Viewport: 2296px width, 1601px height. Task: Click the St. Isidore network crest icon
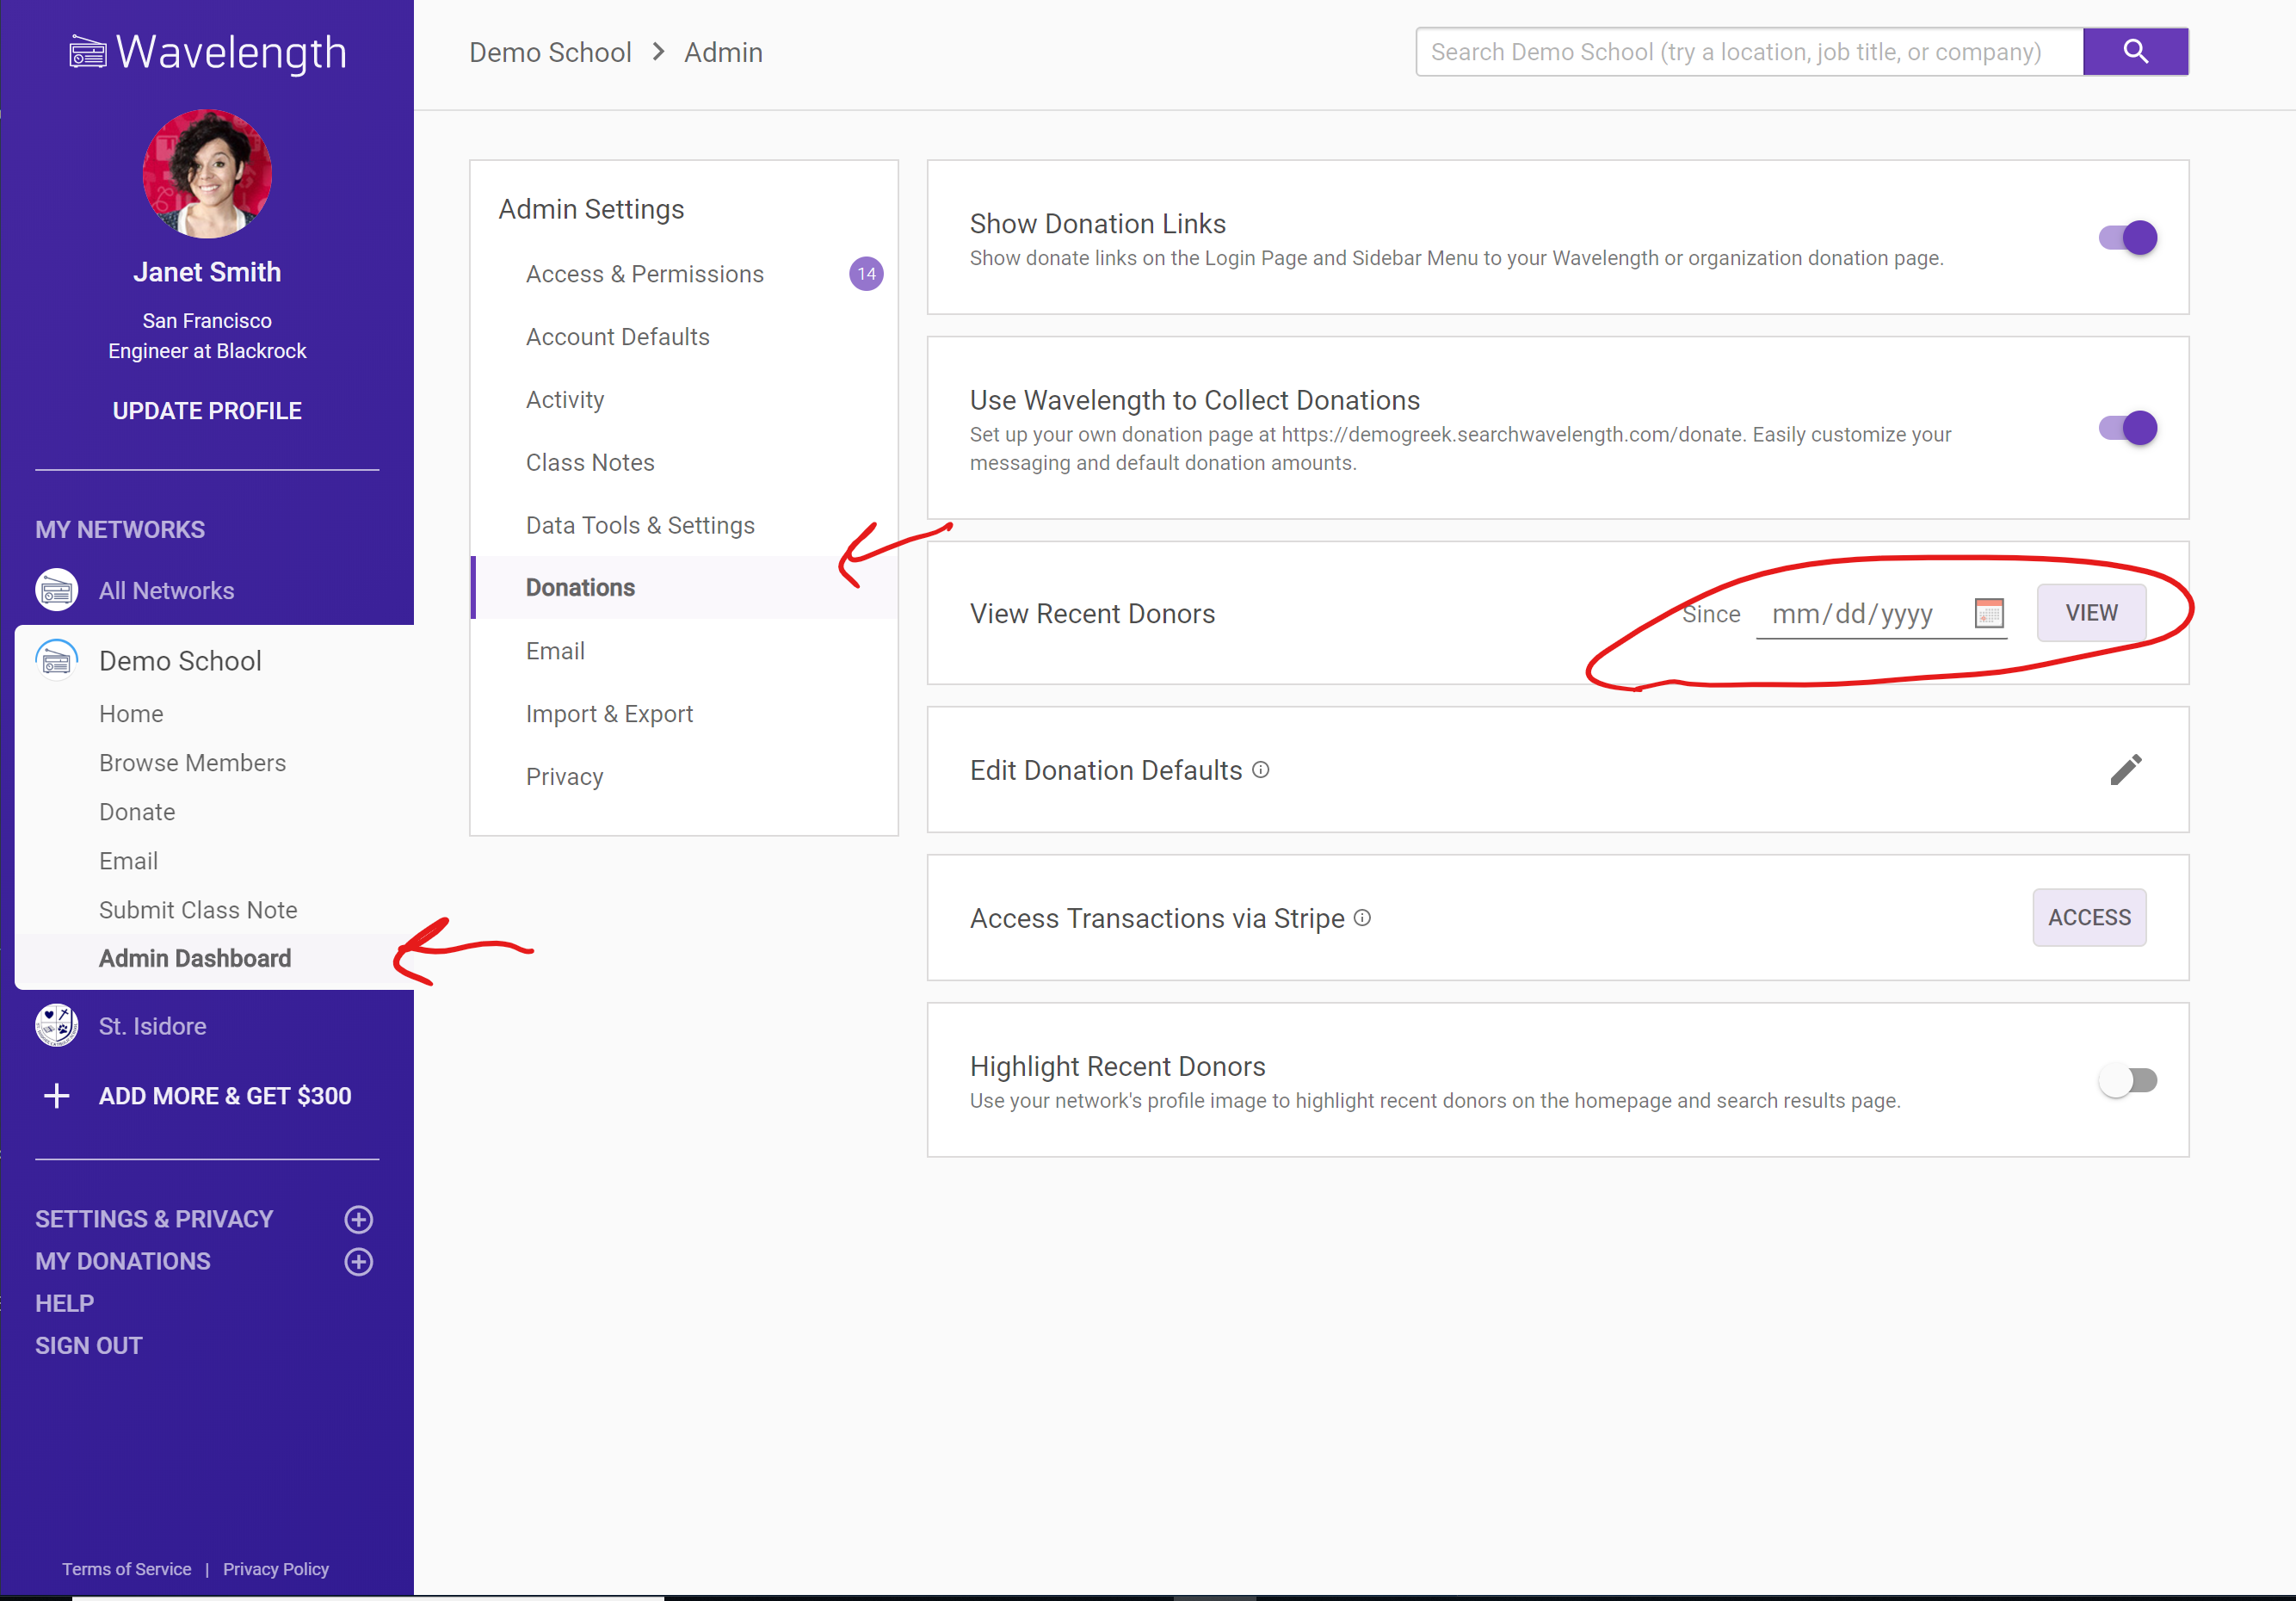tap(57, 1025)
